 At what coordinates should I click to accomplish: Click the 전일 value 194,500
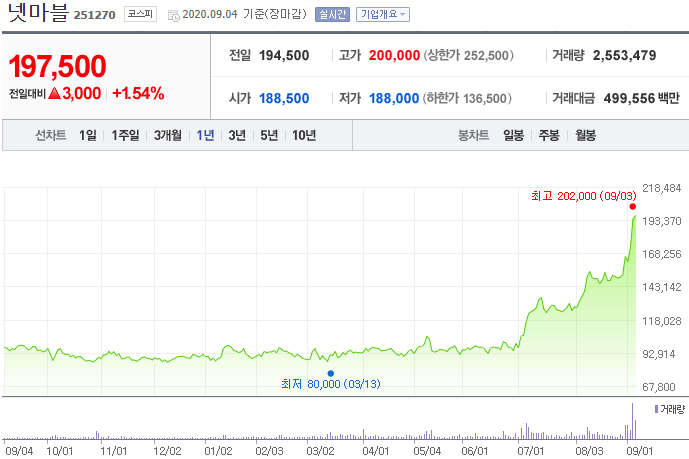(284, 55)
